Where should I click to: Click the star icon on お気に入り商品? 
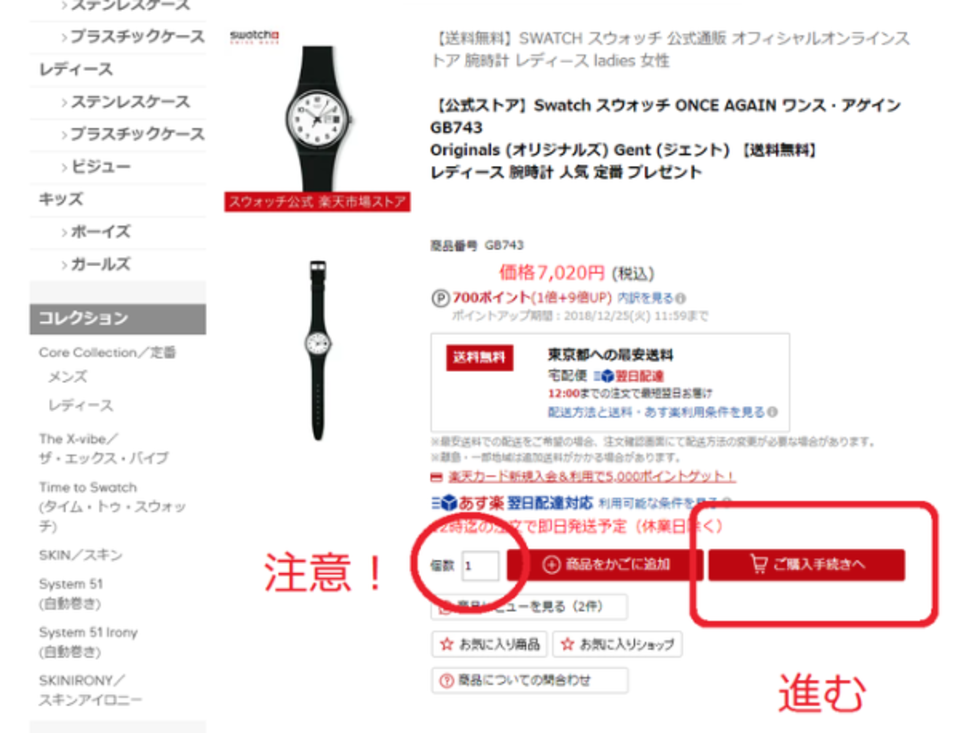click(x=447, y=644)
